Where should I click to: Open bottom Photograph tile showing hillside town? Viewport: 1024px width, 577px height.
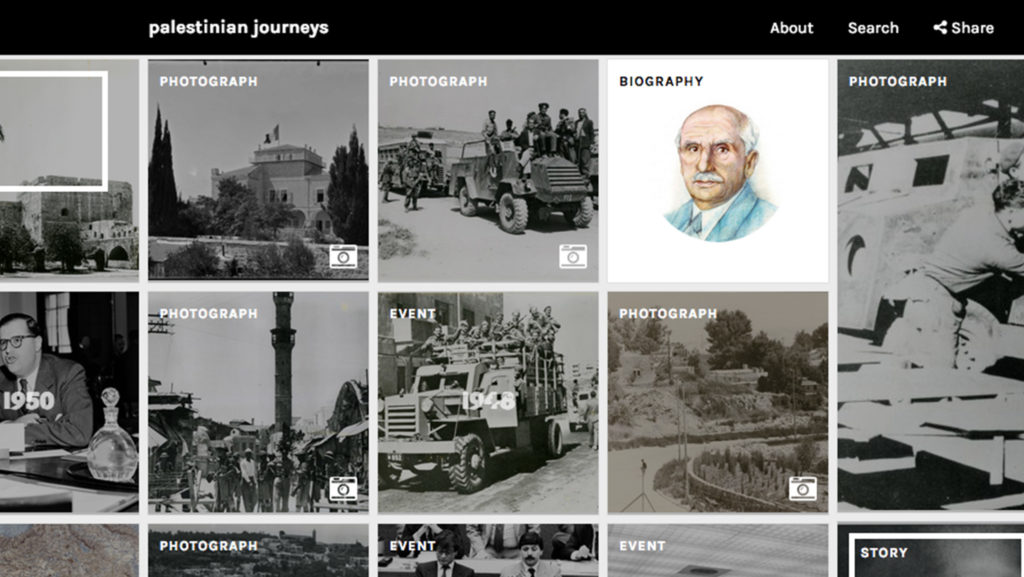coord(258,550)
